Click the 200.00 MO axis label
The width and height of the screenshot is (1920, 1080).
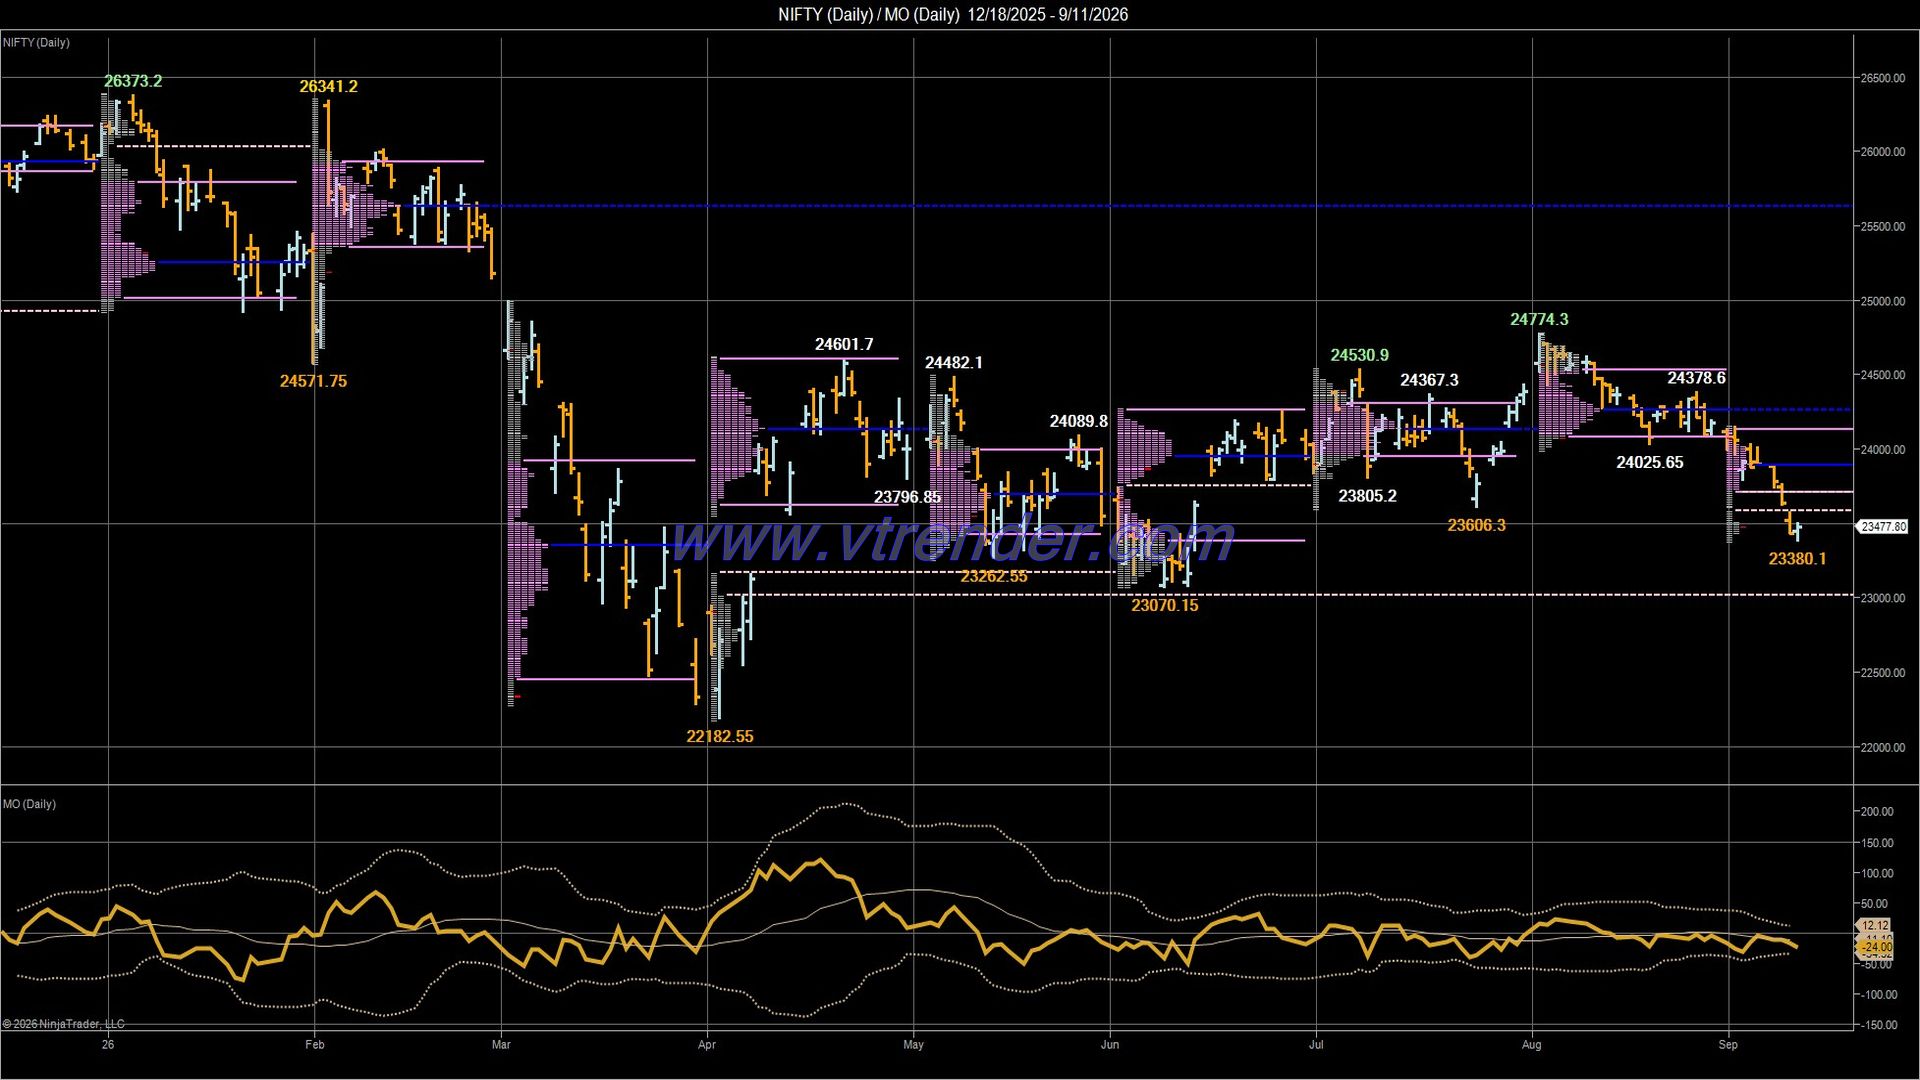point(1876,812)
